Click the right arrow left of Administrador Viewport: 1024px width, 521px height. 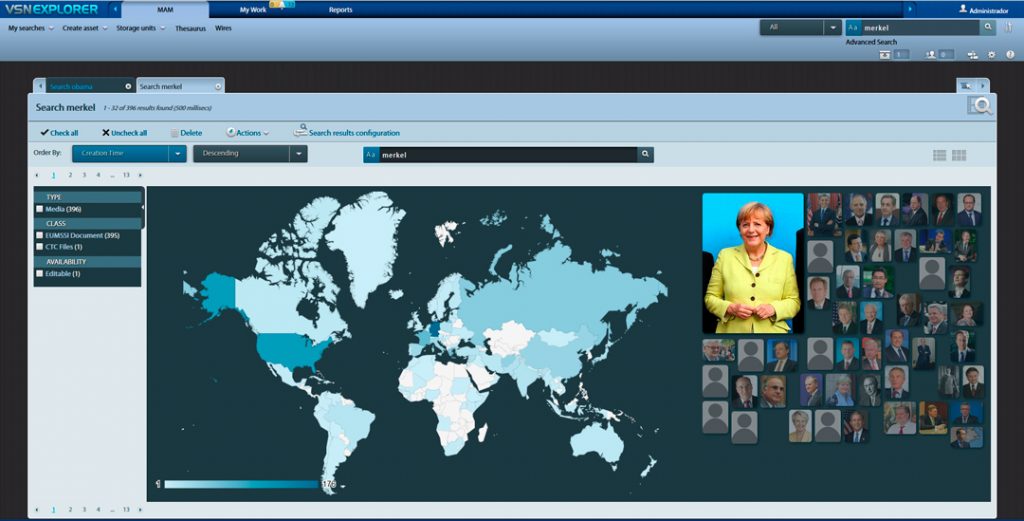(910, 9)
